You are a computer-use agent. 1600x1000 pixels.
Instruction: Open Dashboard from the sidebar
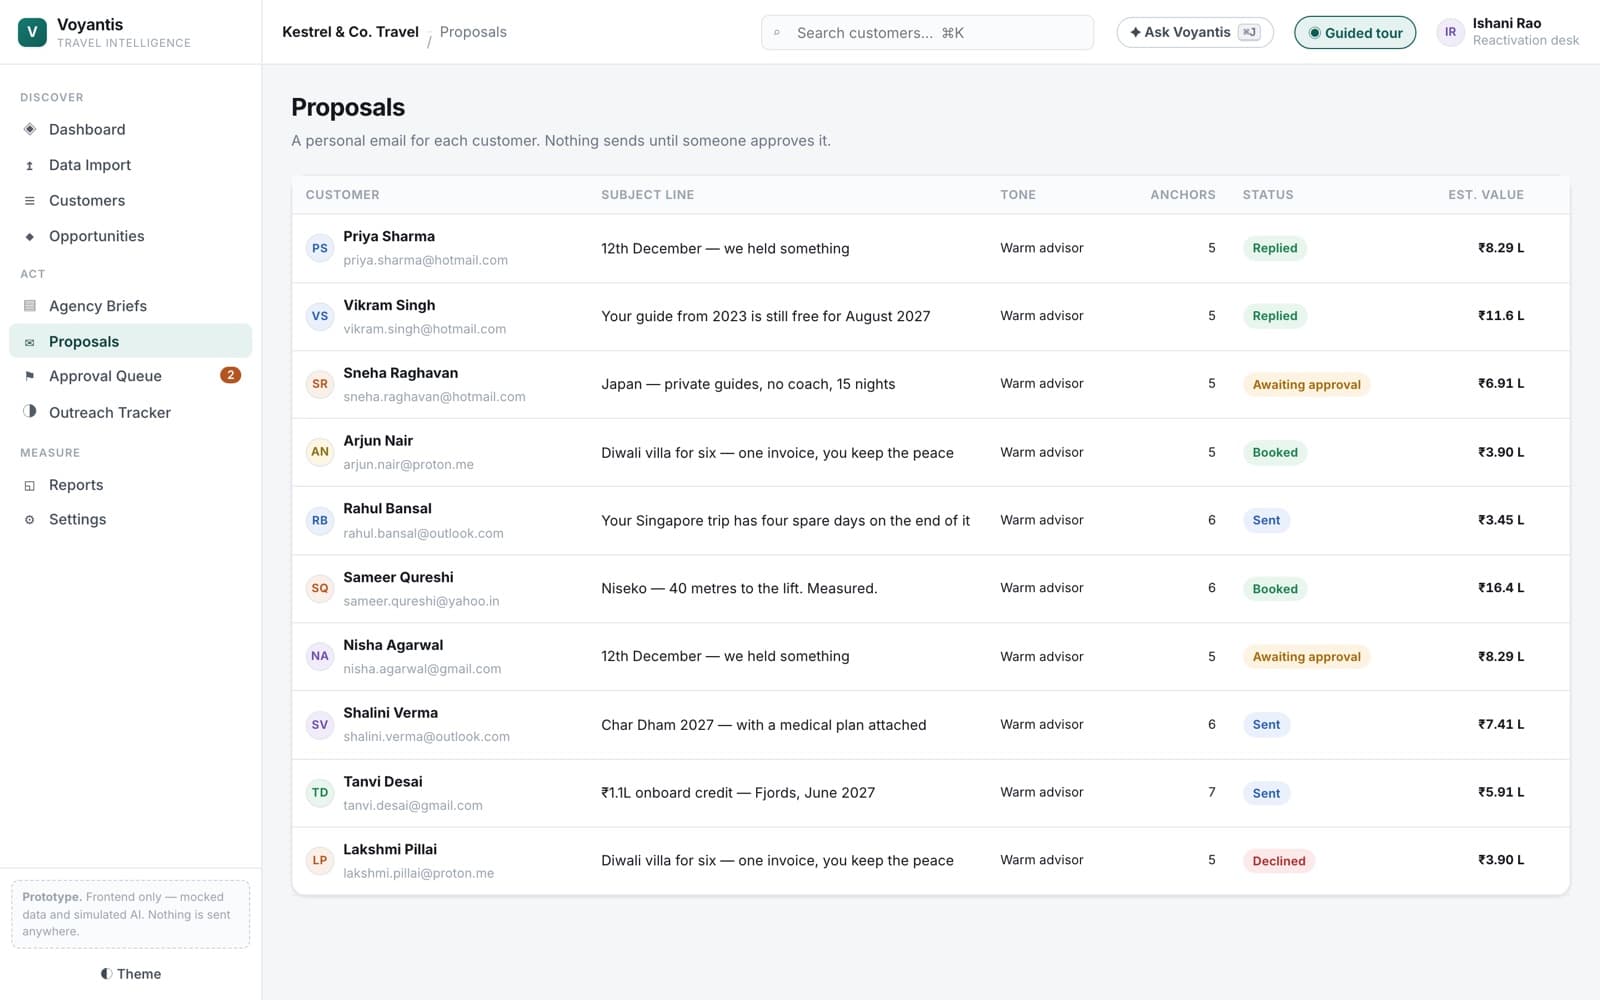130,129
